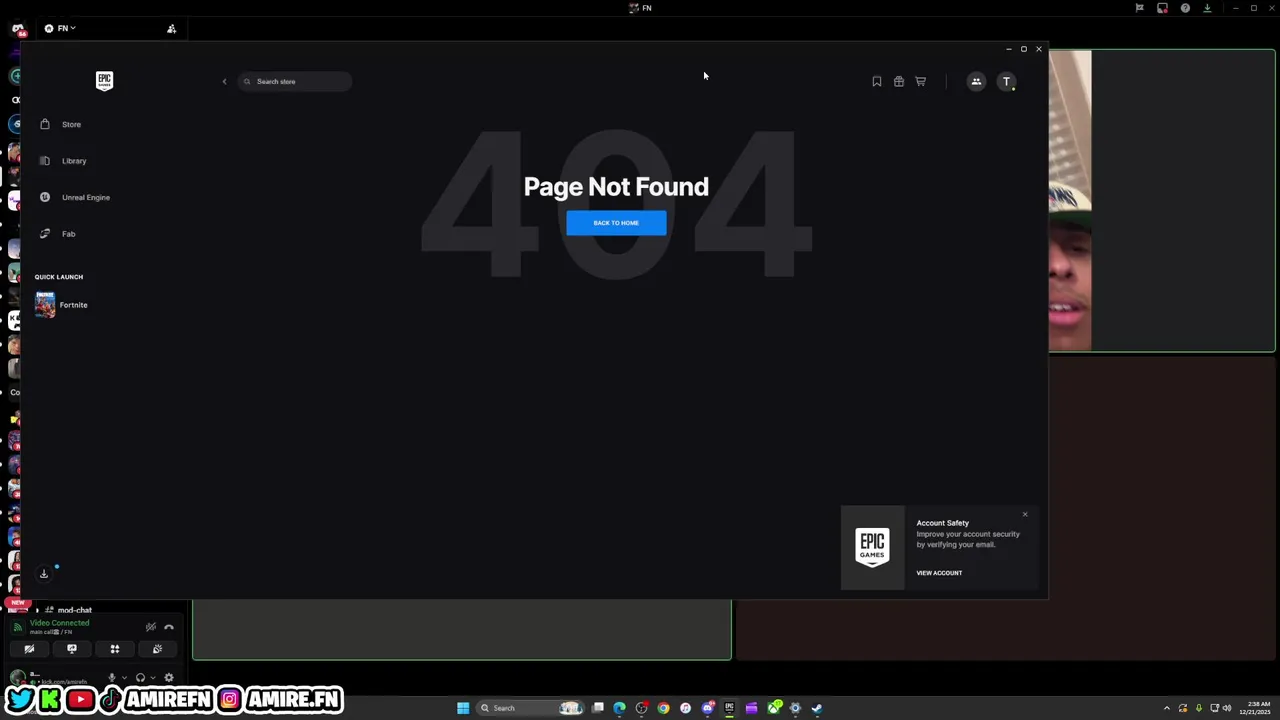Screen dimensions: 1280x720
Task: Open the Discord soundboard button
Action: [157, 649]
